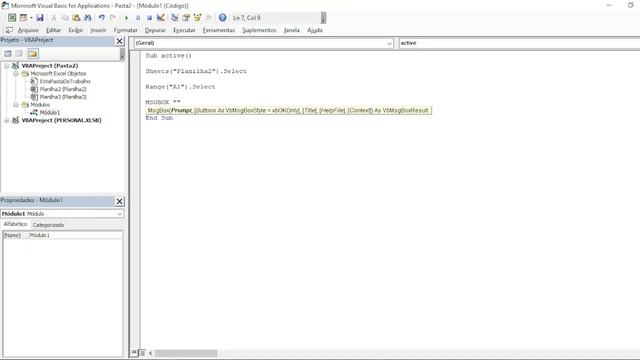The width and height of the screenshot is (640, 360).
Task: Click the 'Range("A1").Select' code line
Action: [180, 87]
